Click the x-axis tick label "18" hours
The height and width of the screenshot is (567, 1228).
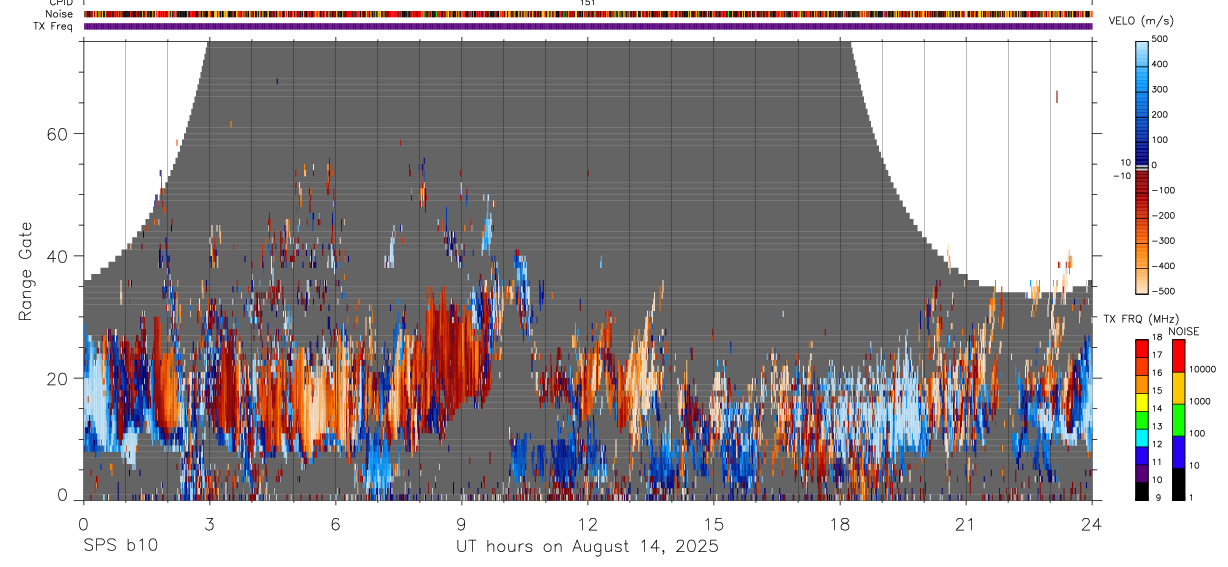pyautogui.click(x=840, y=523)
